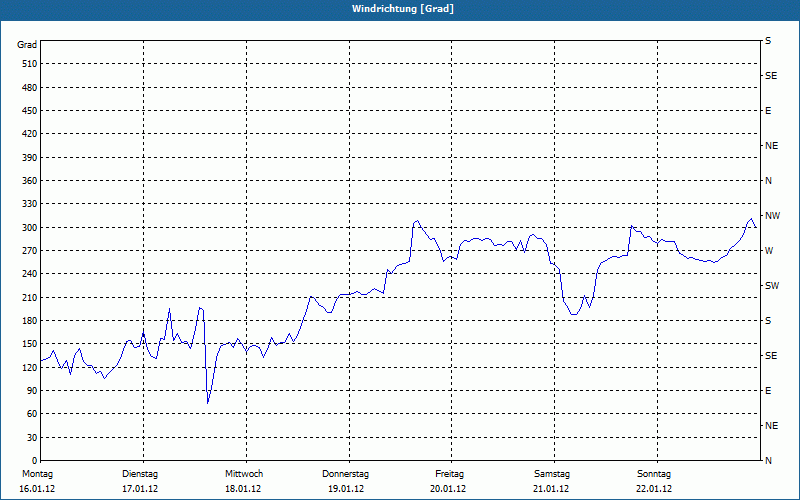Click the date 16.01.12
The image size is (800, 500).
(x=37, y=489)
